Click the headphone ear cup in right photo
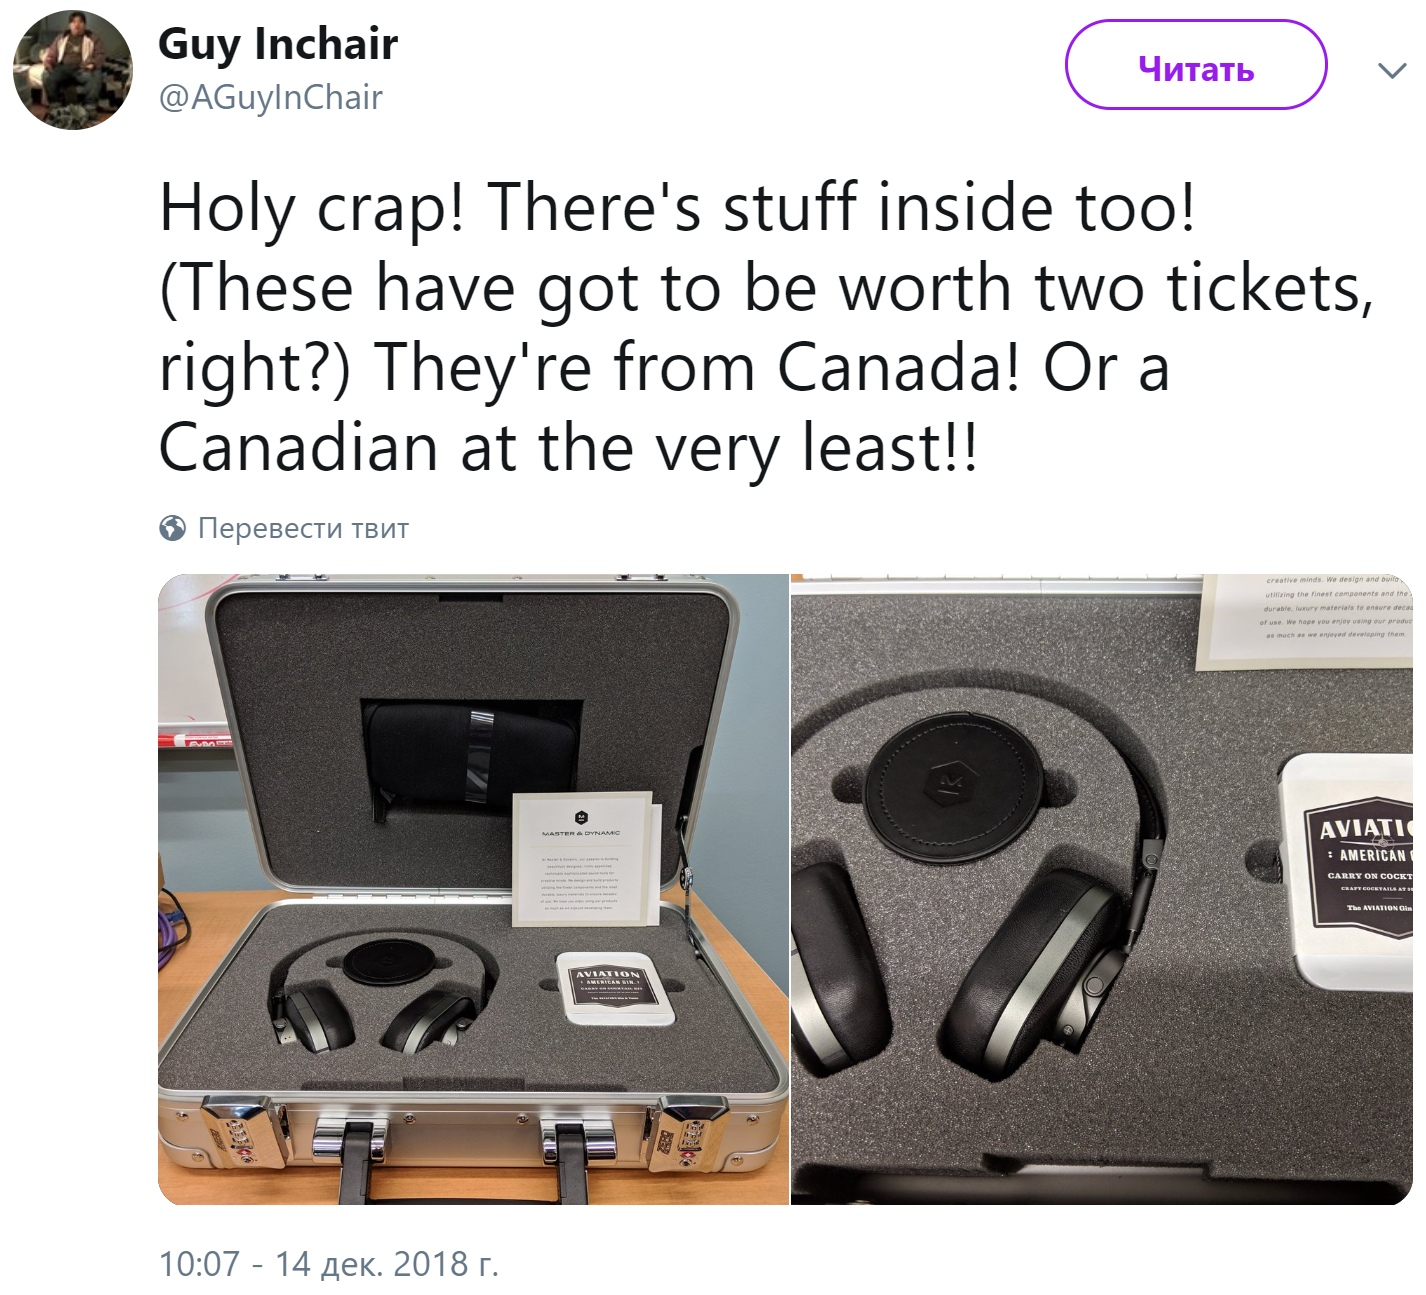The height and width of the screenshot is (1295, 1426). (1030, 965)
